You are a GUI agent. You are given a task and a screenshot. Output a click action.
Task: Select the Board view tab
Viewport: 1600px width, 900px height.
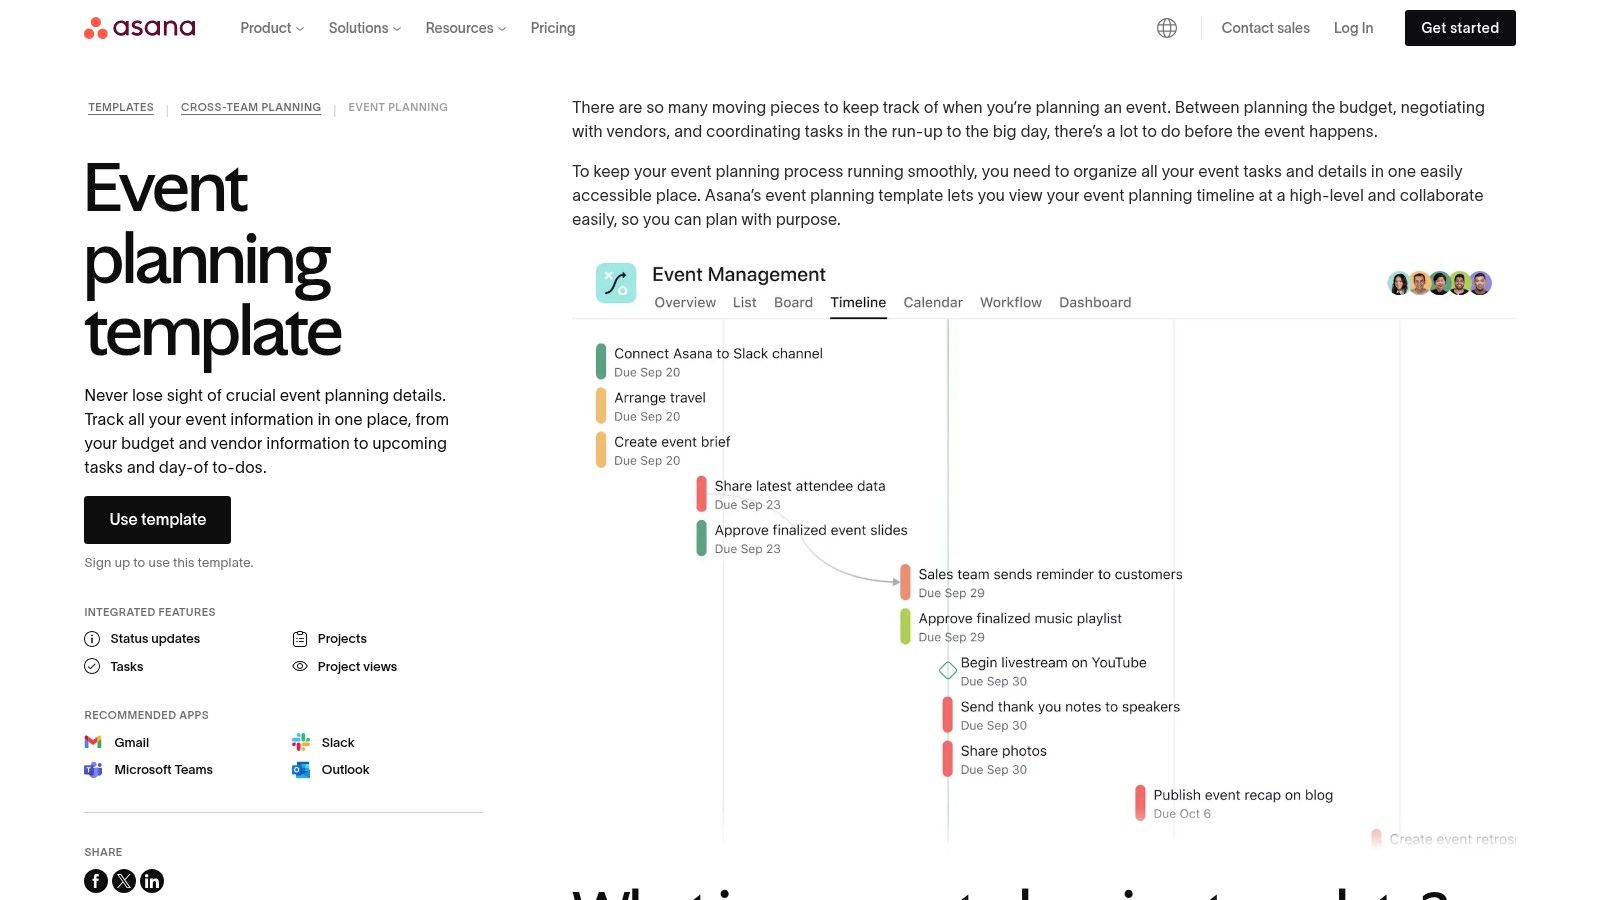coord(793,302)
